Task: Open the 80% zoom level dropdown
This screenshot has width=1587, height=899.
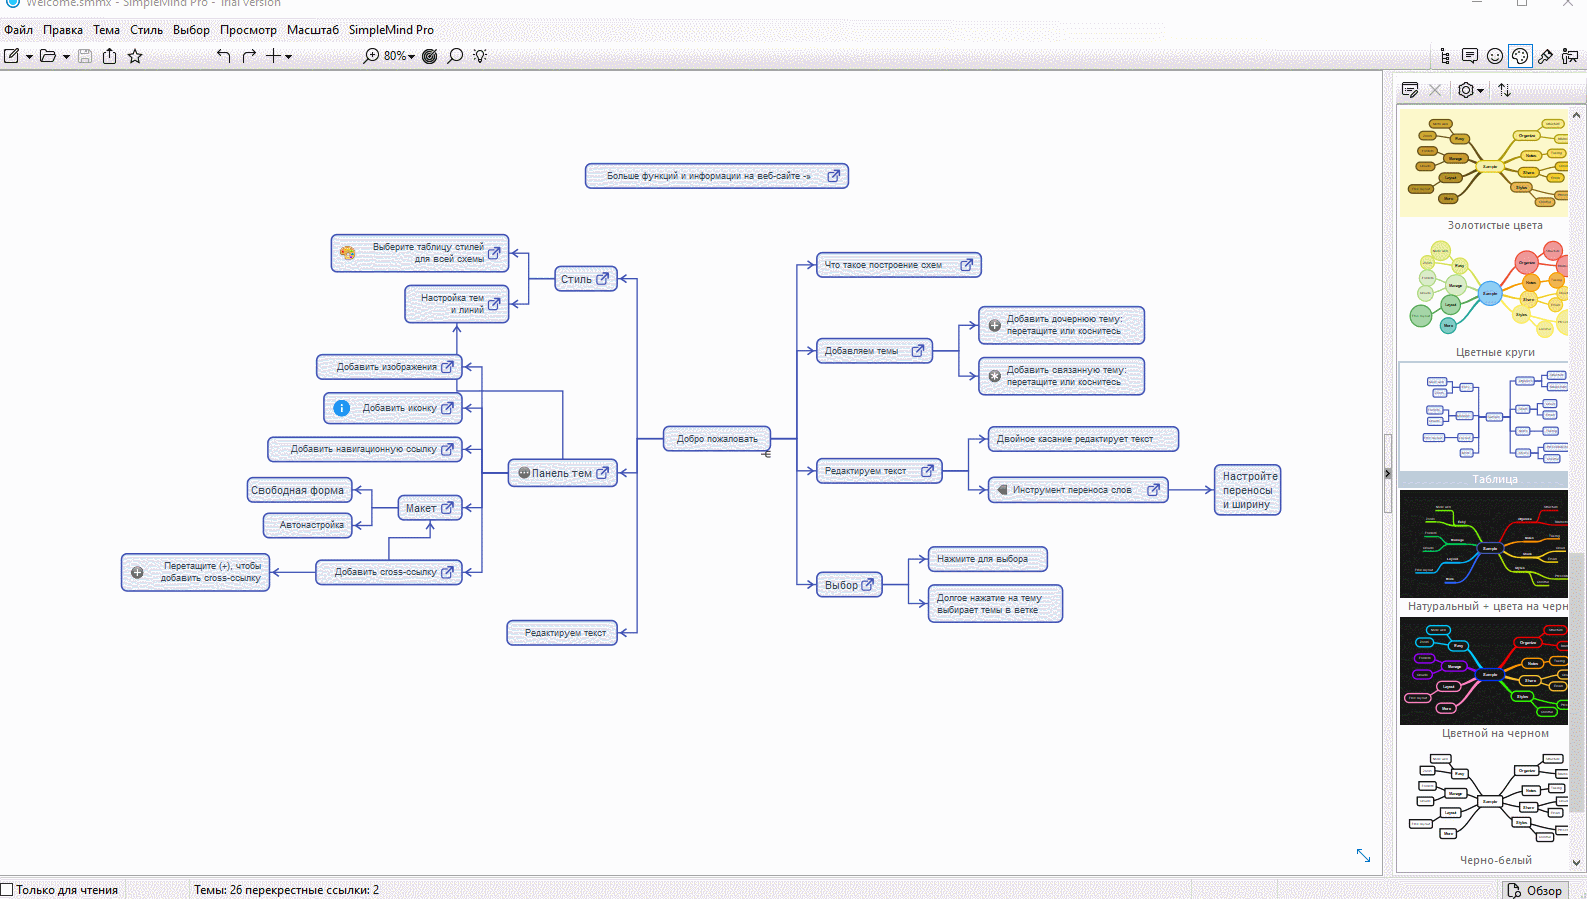Action: 399,56
